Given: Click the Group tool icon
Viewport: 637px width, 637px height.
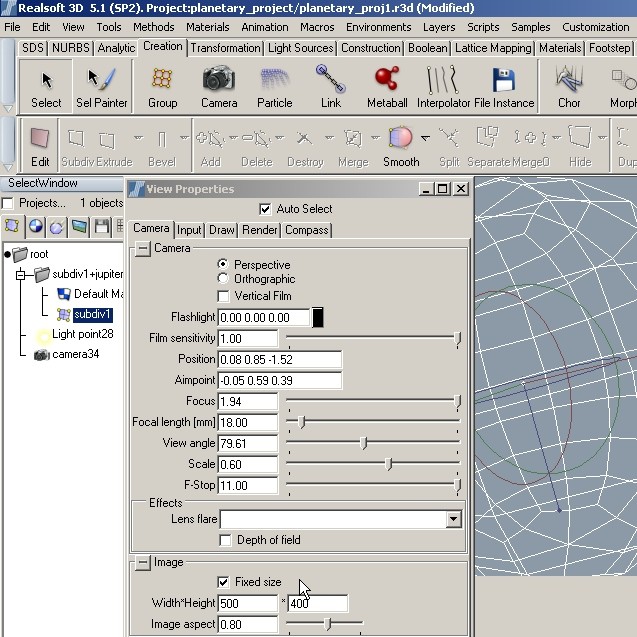Looking at the screenshot, I should click(162, 86).
